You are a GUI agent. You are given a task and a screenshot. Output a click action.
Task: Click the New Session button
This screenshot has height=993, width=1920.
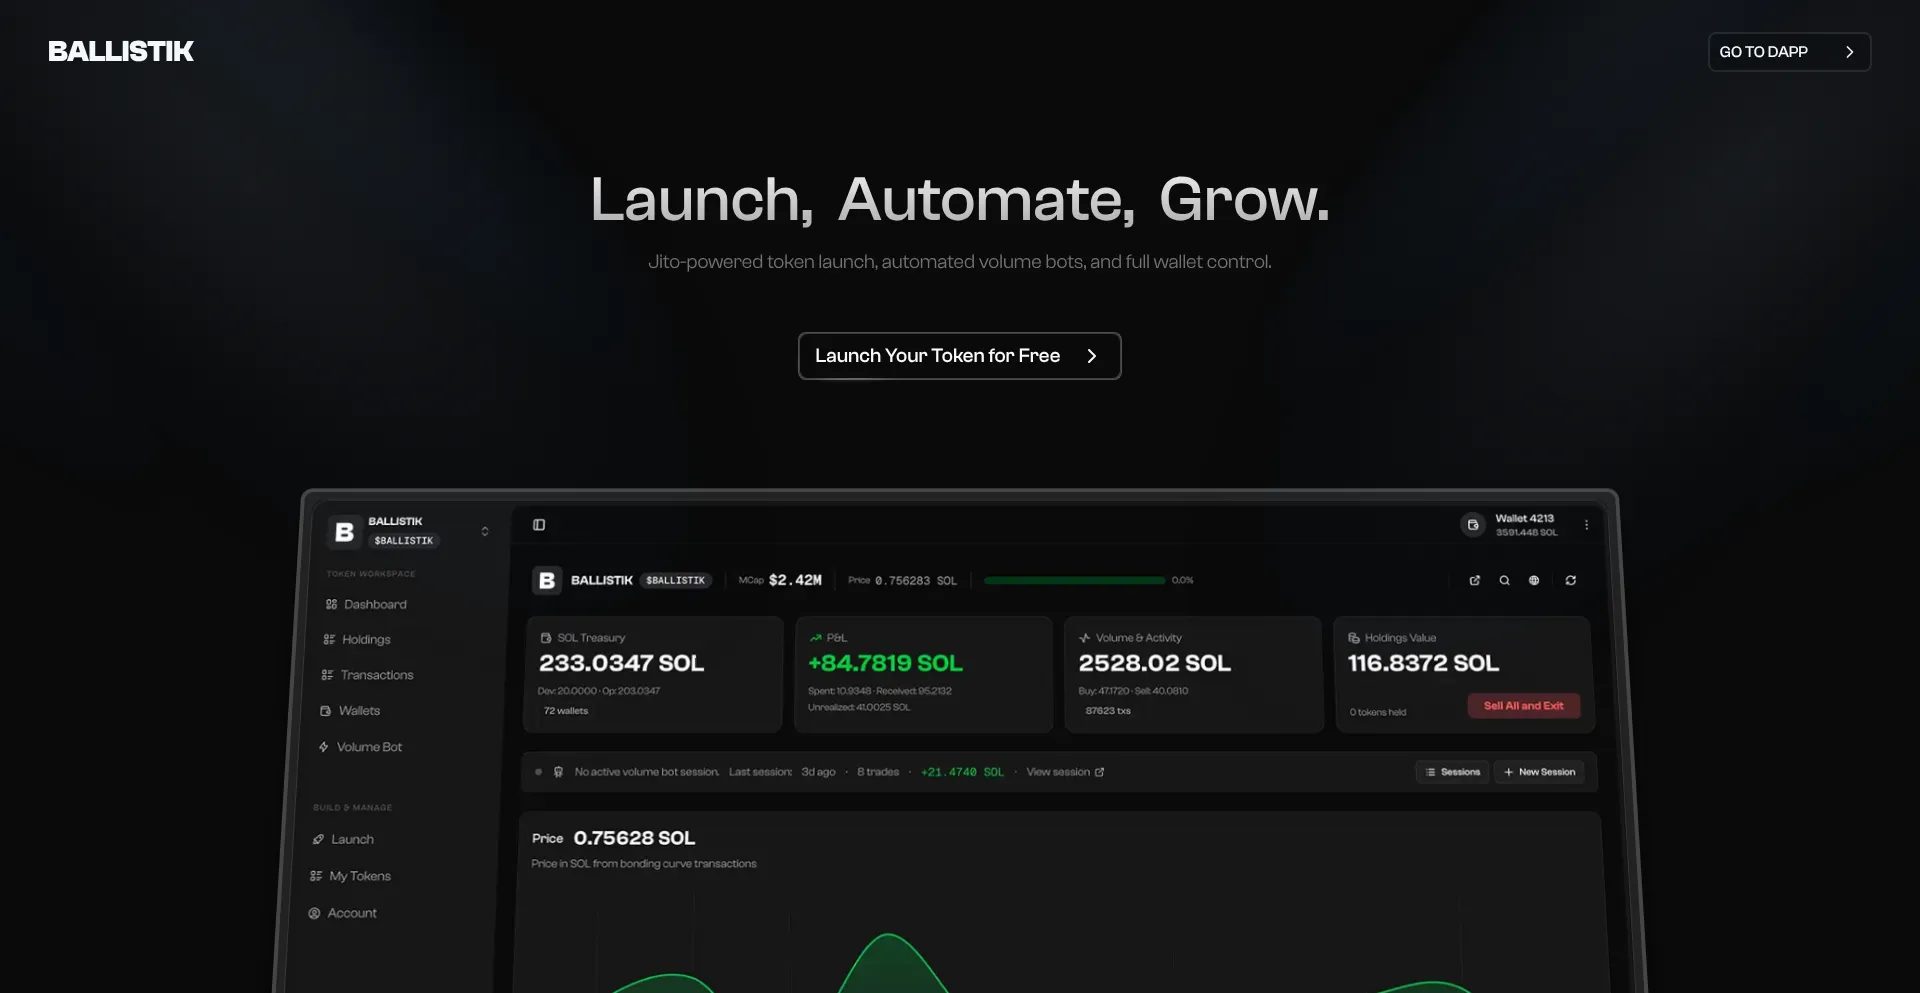[x=1539, y=772]
